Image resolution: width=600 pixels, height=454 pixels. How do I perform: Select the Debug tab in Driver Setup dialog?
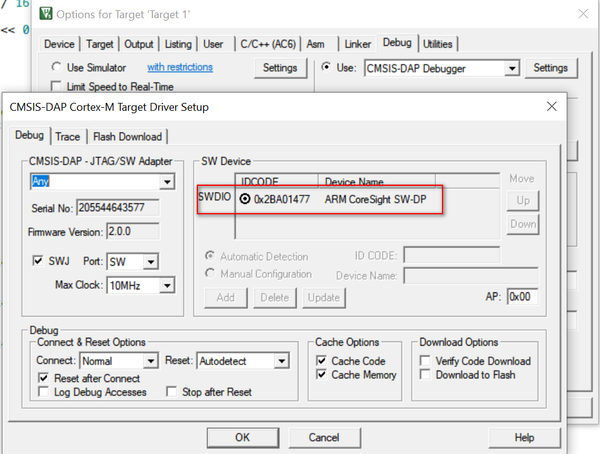point(29,135)
